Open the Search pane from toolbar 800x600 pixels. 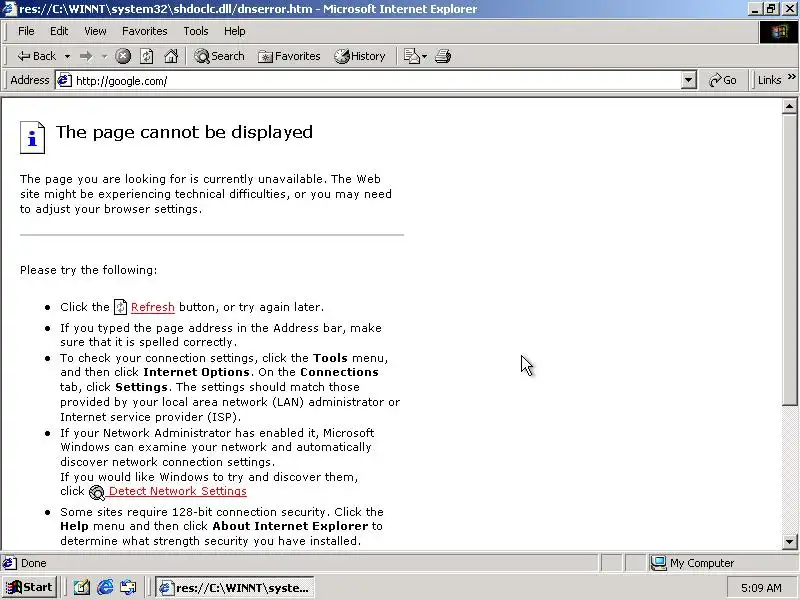219,56
